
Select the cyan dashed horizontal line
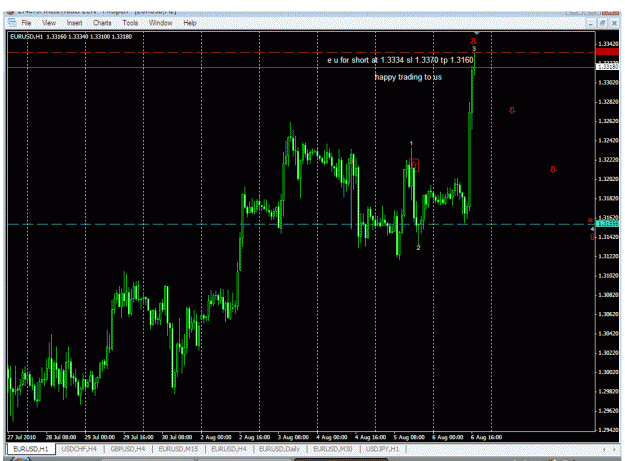[301, 224]
